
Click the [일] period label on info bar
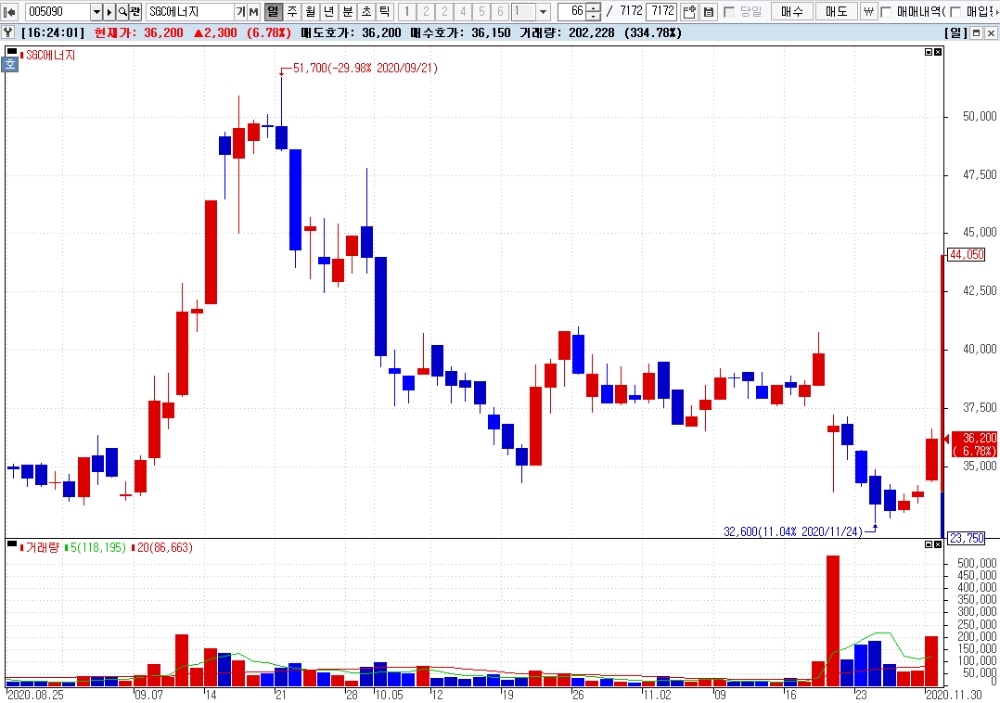955,33
